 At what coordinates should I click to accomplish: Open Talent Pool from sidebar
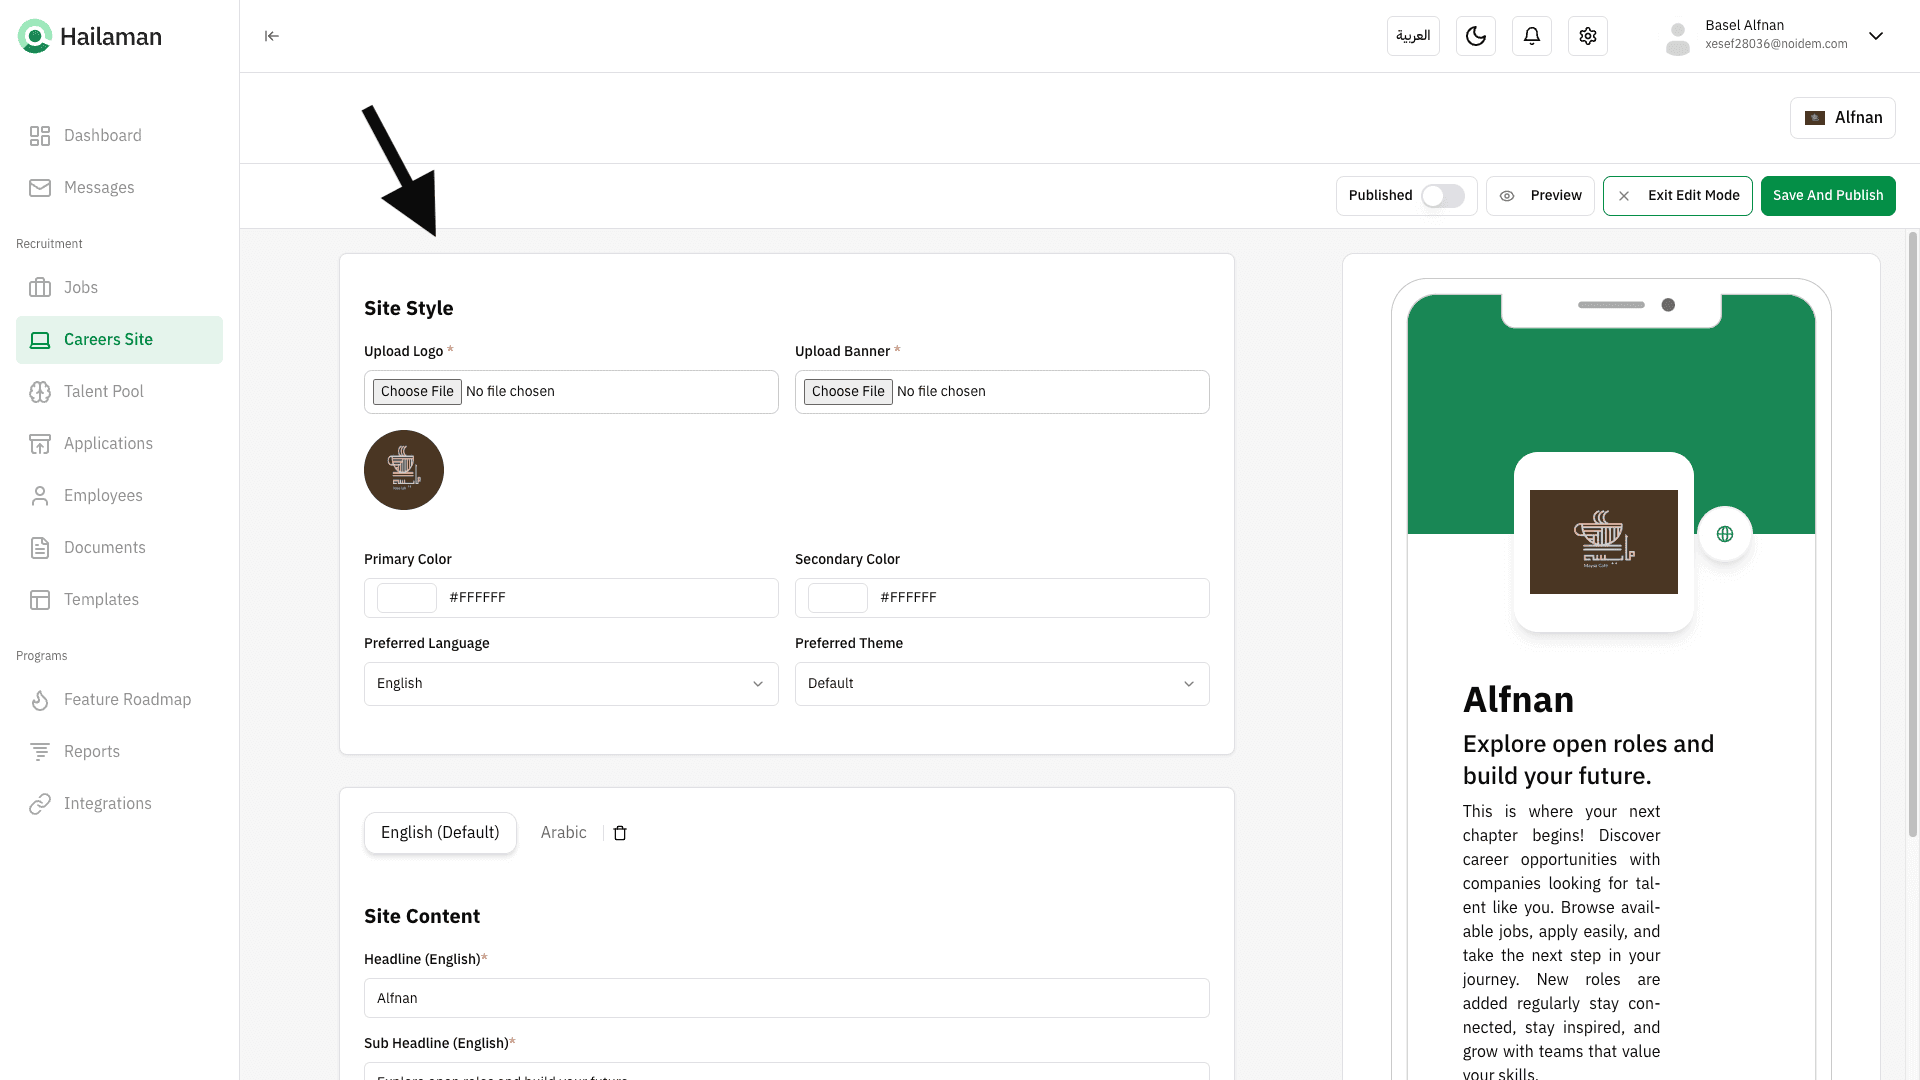(x=104, y=392)
